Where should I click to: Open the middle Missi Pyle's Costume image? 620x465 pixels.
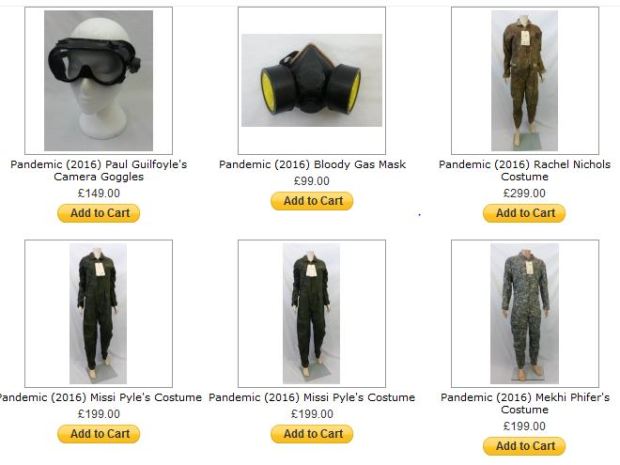312,314
